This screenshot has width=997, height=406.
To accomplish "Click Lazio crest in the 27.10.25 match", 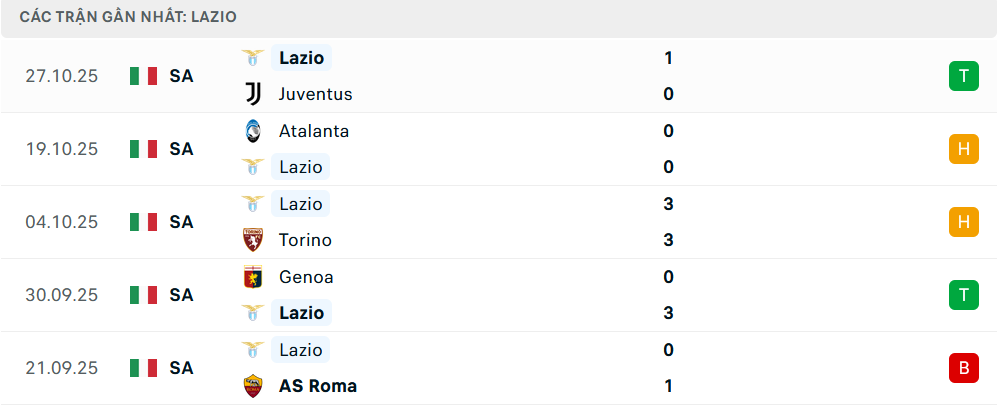I will click(x=253, y=58).
